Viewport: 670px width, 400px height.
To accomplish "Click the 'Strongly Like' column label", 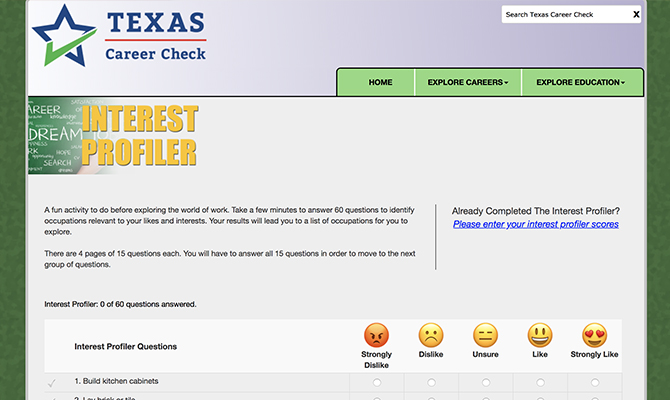I will point(594,354).
